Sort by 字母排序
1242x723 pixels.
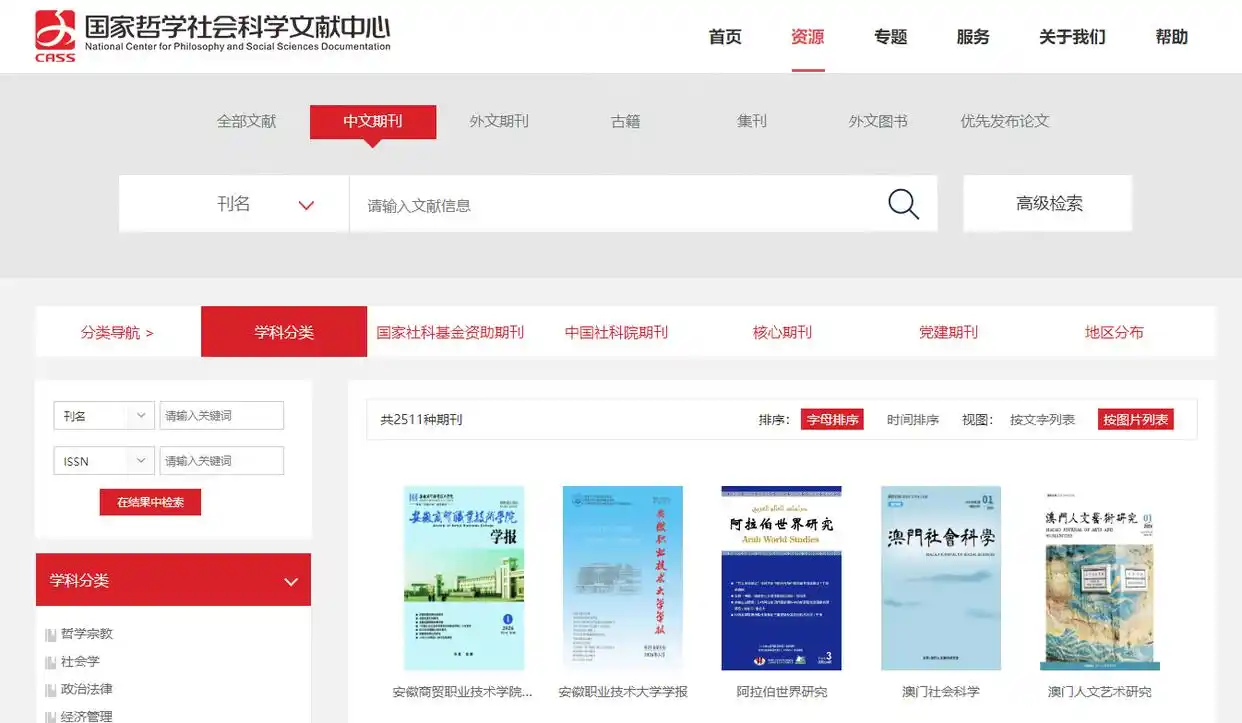coord(832,420)
